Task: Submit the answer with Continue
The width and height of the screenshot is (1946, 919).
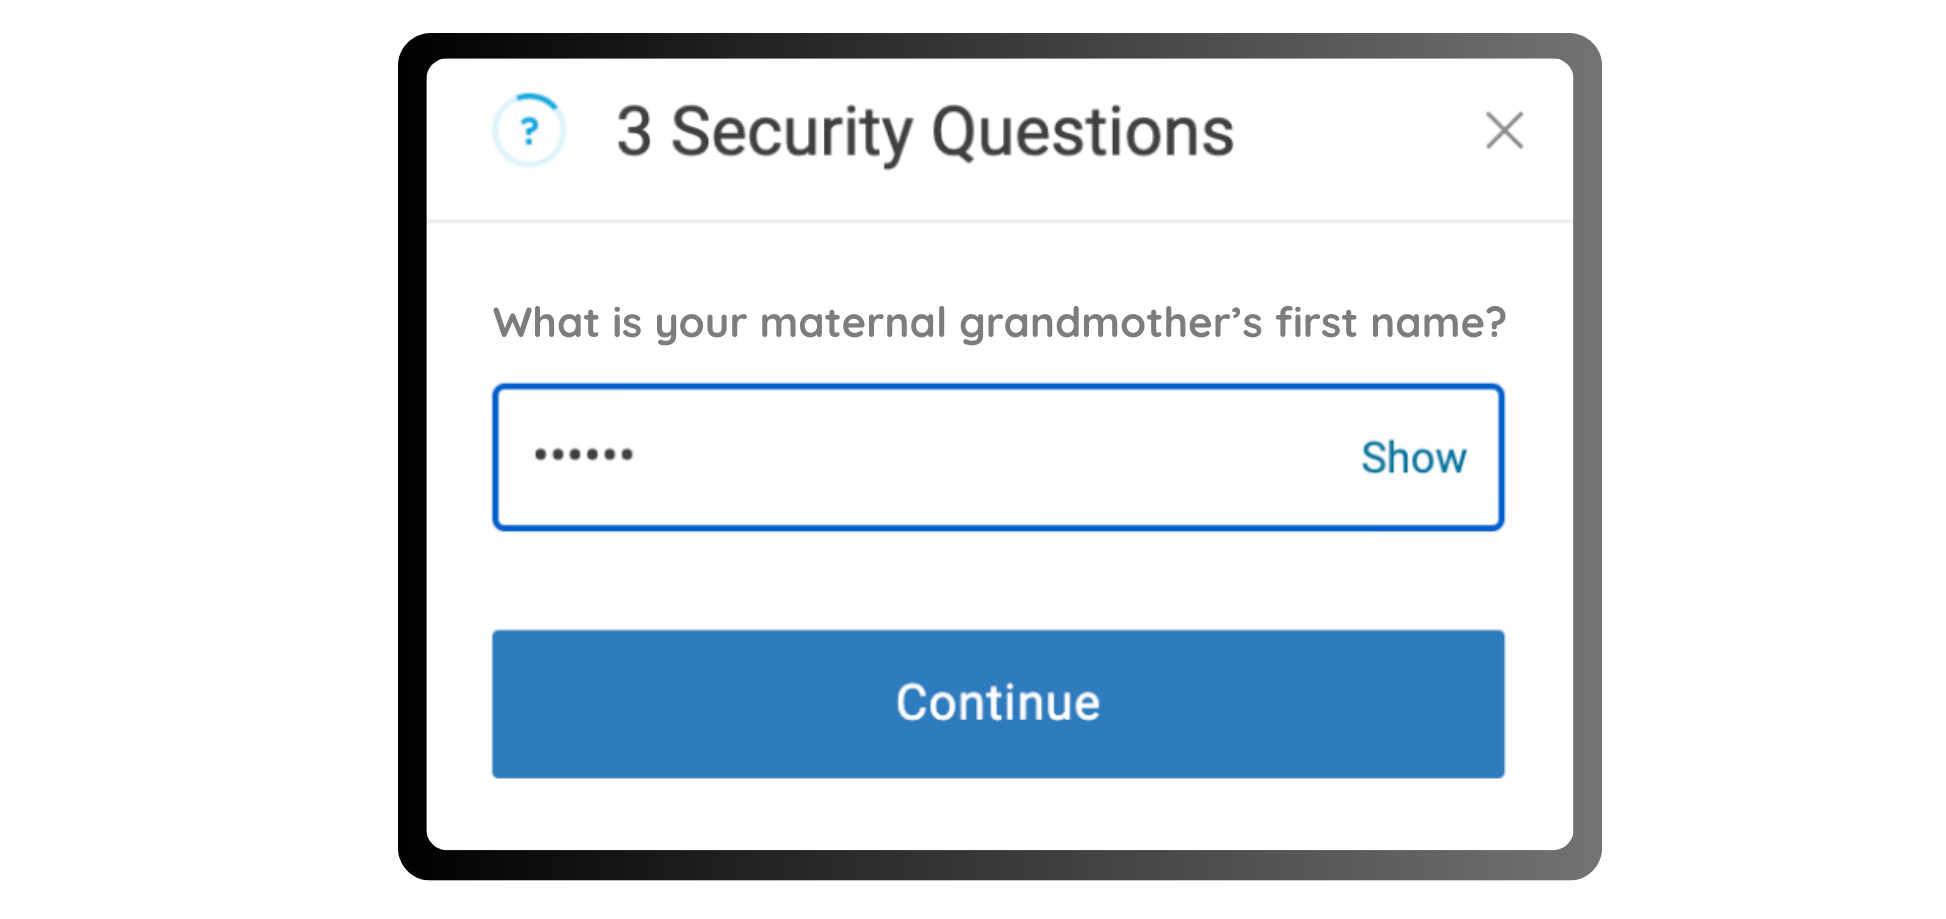Action: (x=998, y=703)
